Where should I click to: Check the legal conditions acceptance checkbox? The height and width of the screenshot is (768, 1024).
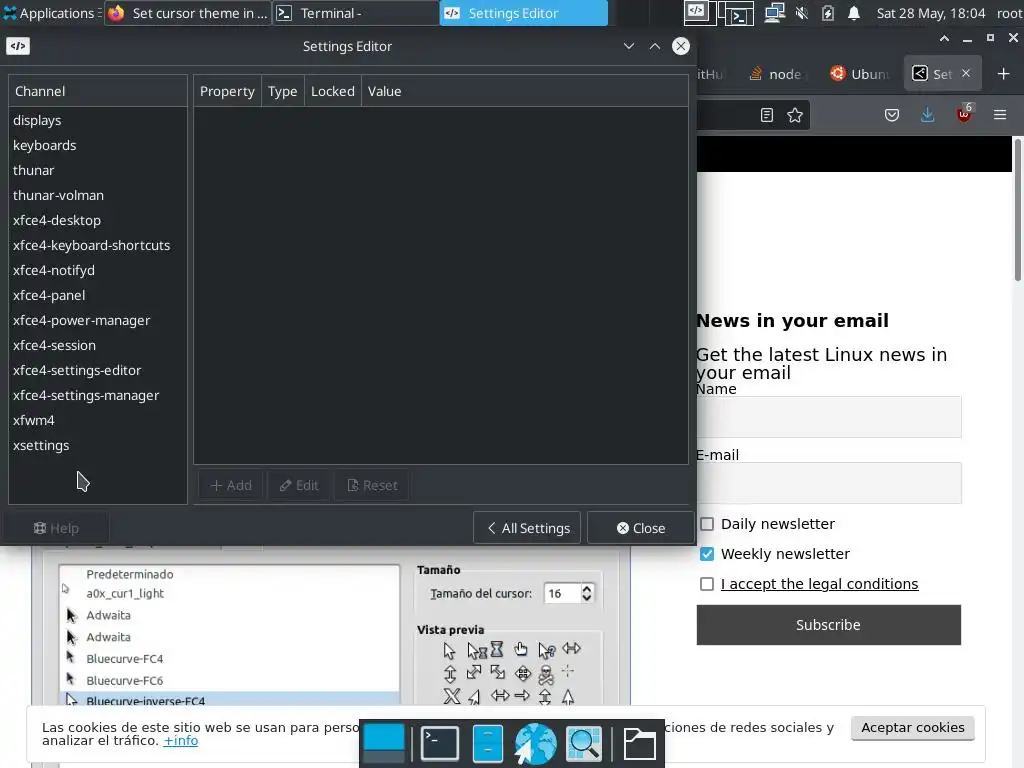(x=707, y=584)
